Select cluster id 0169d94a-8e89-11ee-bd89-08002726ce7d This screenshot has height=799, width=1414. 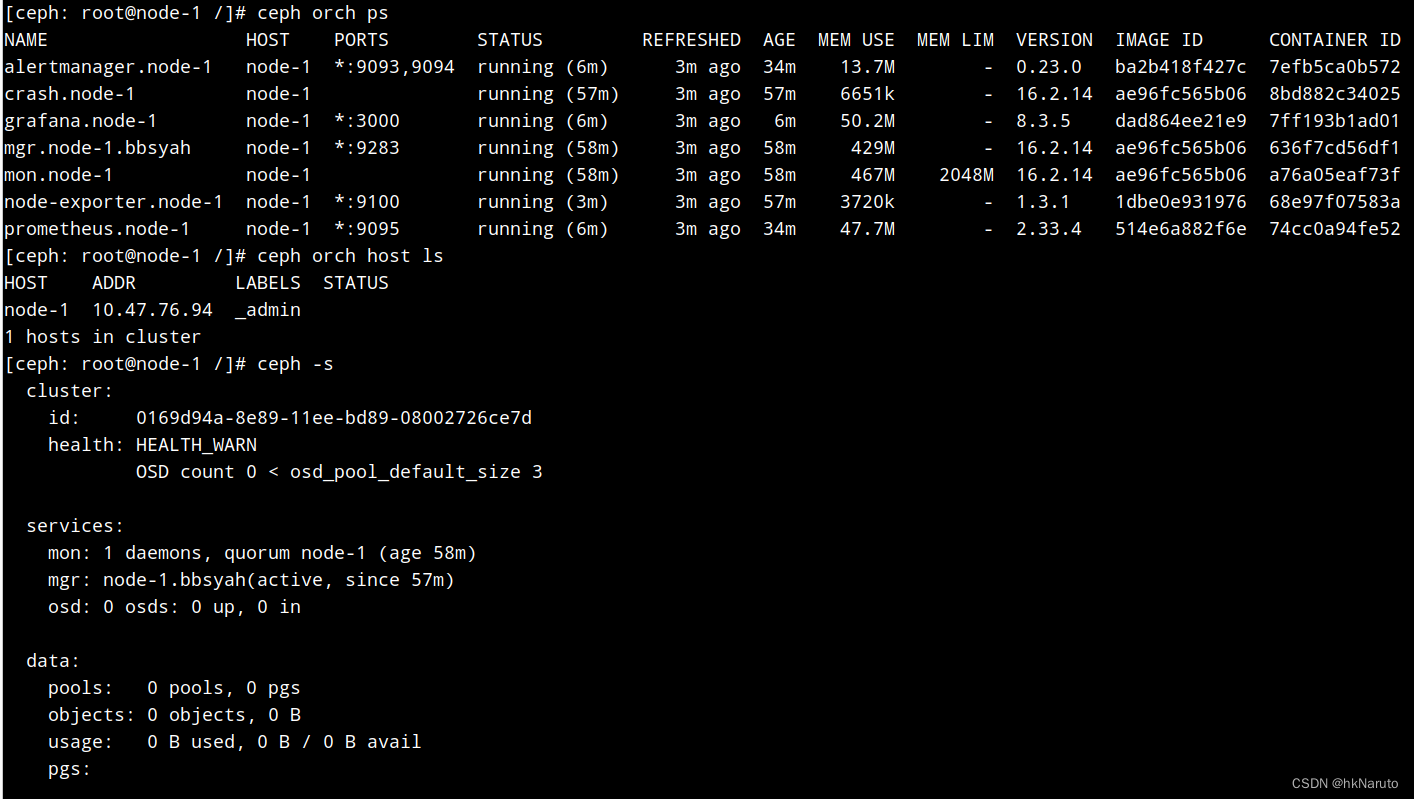click(334, 418)
